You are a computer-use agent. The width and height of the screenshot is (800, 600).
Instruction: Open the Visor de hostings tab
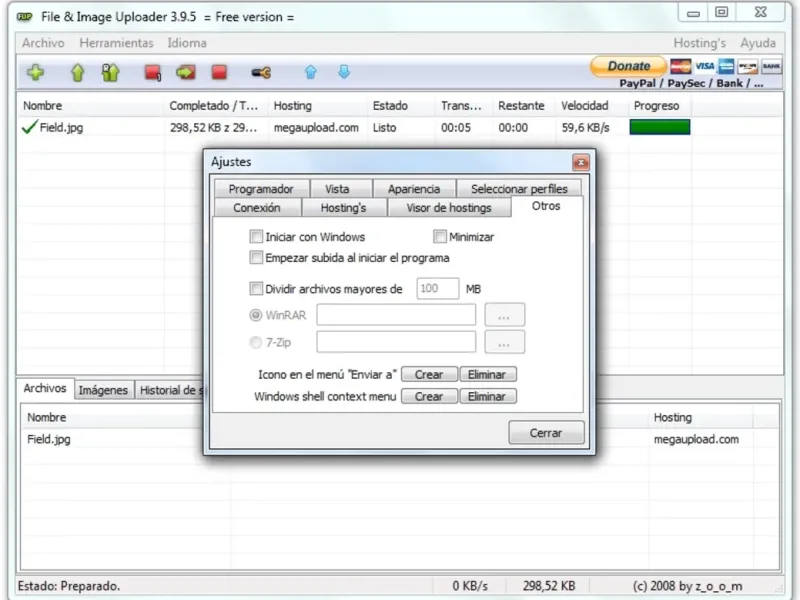(449, 208)
